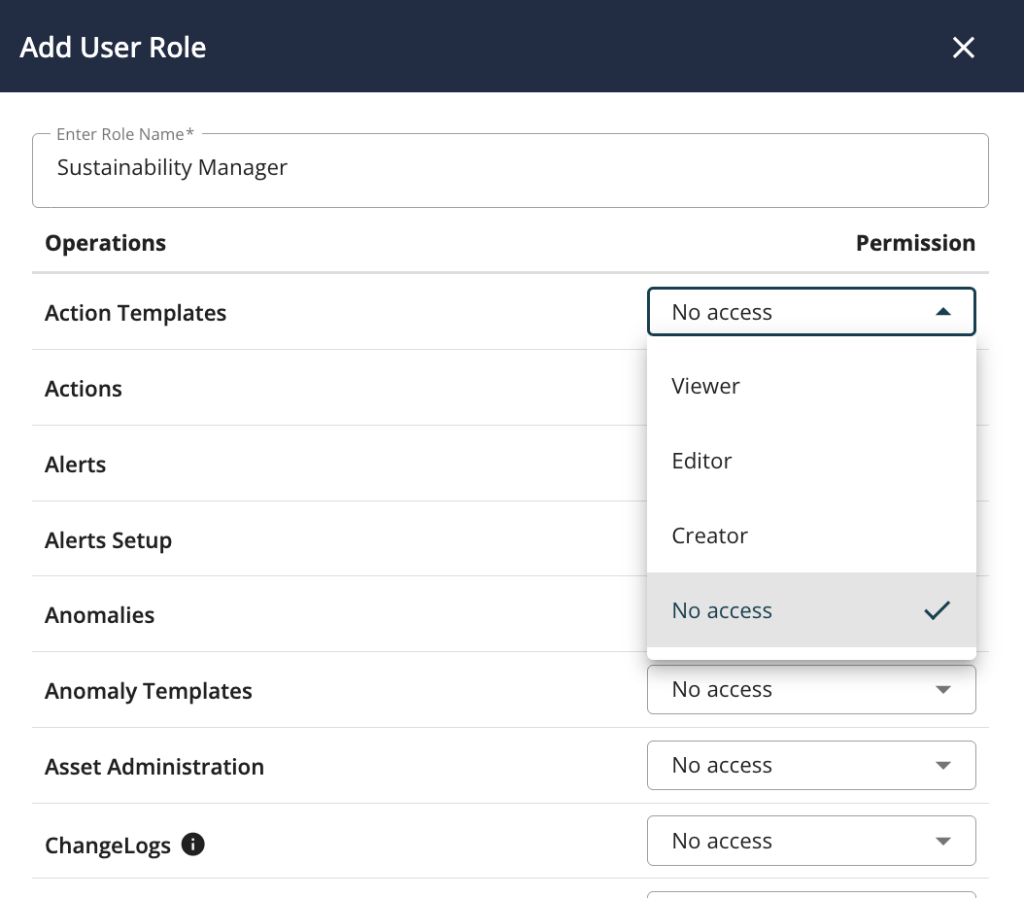The image size is (1024, 898).
Task: Click the Alerts operation label
Action: pos(75,465)
